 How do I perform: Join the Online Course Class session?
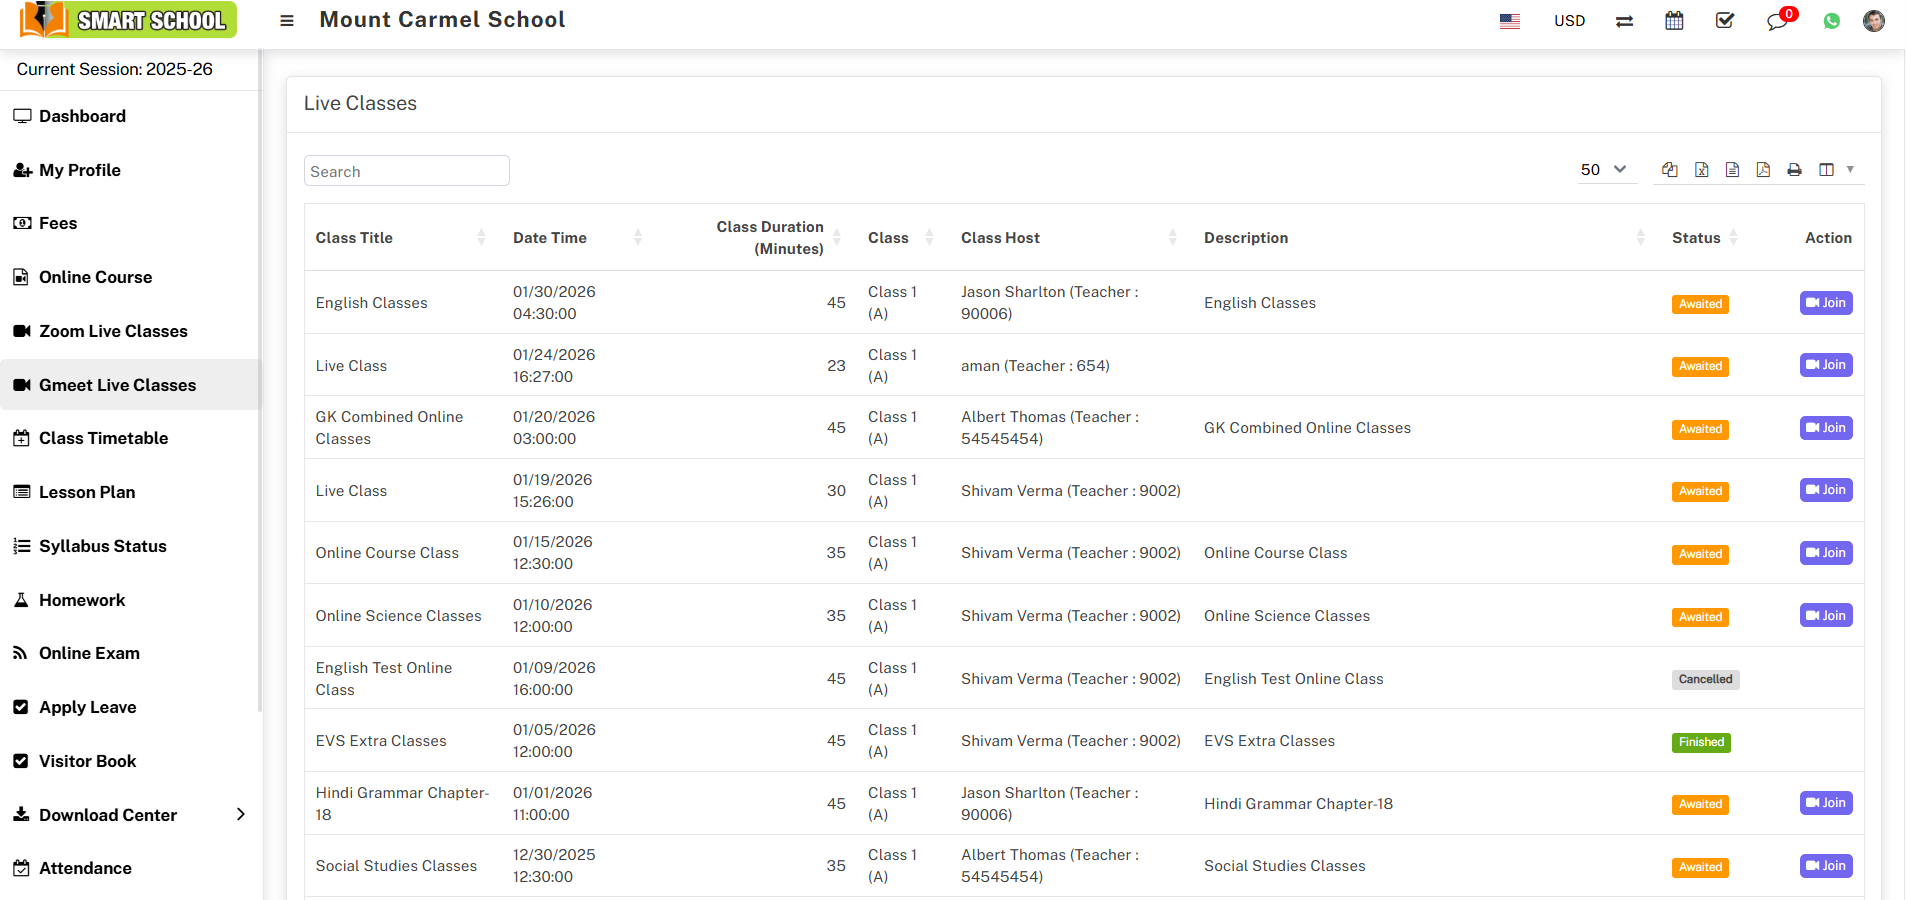coord(1825,553)
